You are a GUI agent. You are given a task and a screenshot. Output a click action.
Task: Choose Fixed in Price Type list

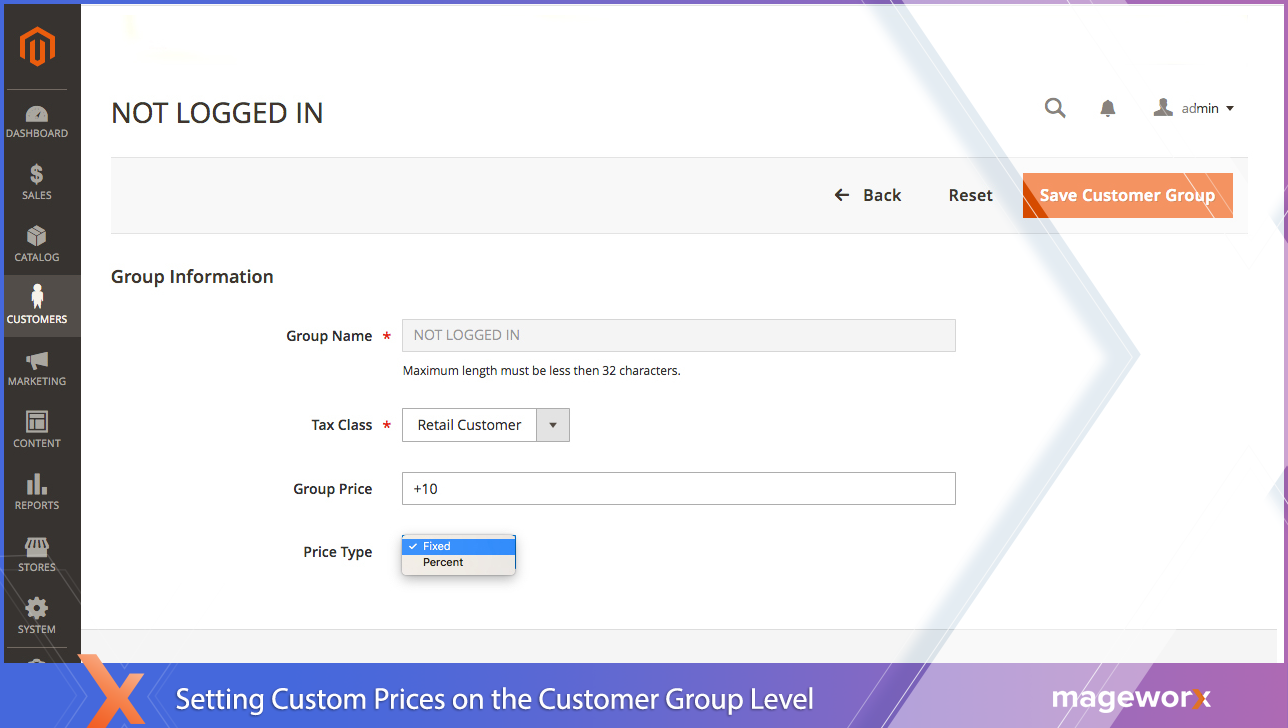pos(458,546)
